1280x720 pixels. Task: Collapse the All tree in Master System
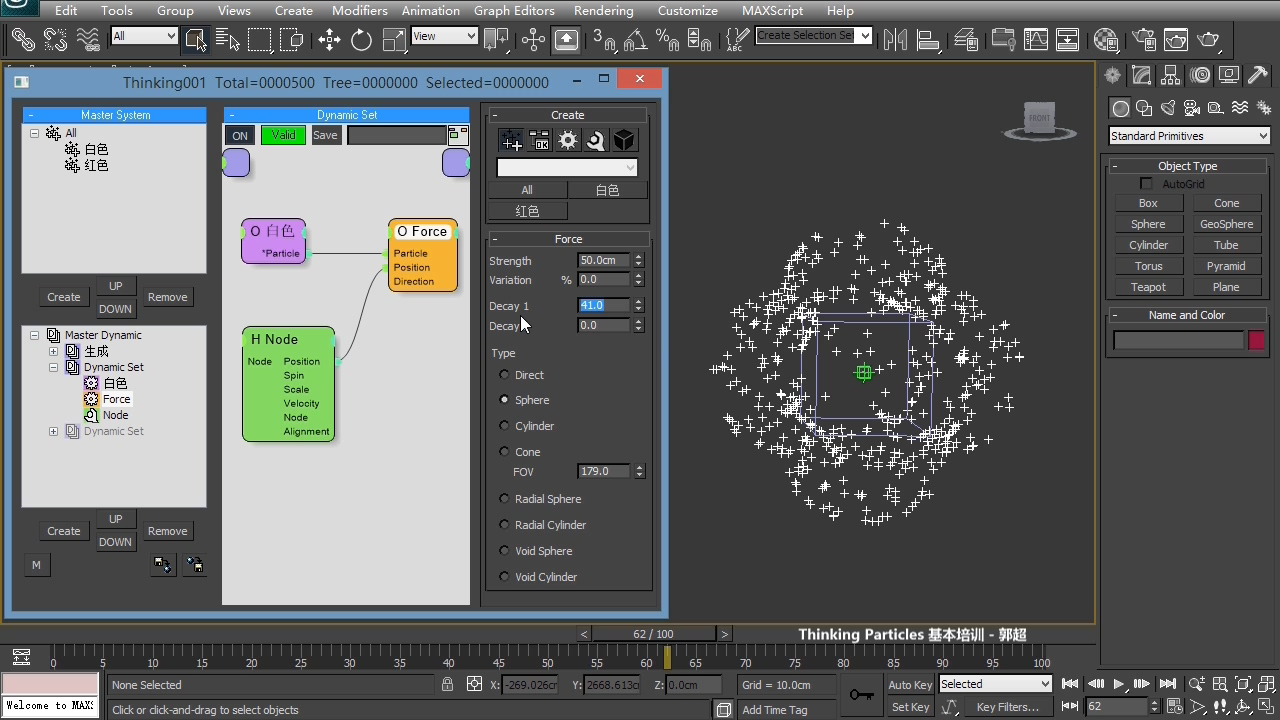click(34, 133)
